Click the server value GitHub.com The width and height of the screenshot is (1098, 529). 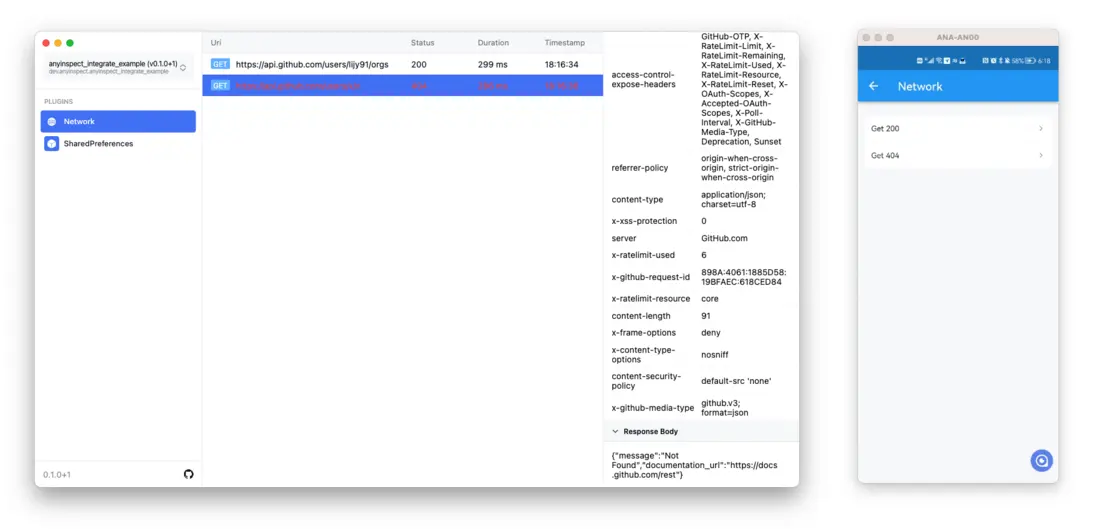pos(724,238)
